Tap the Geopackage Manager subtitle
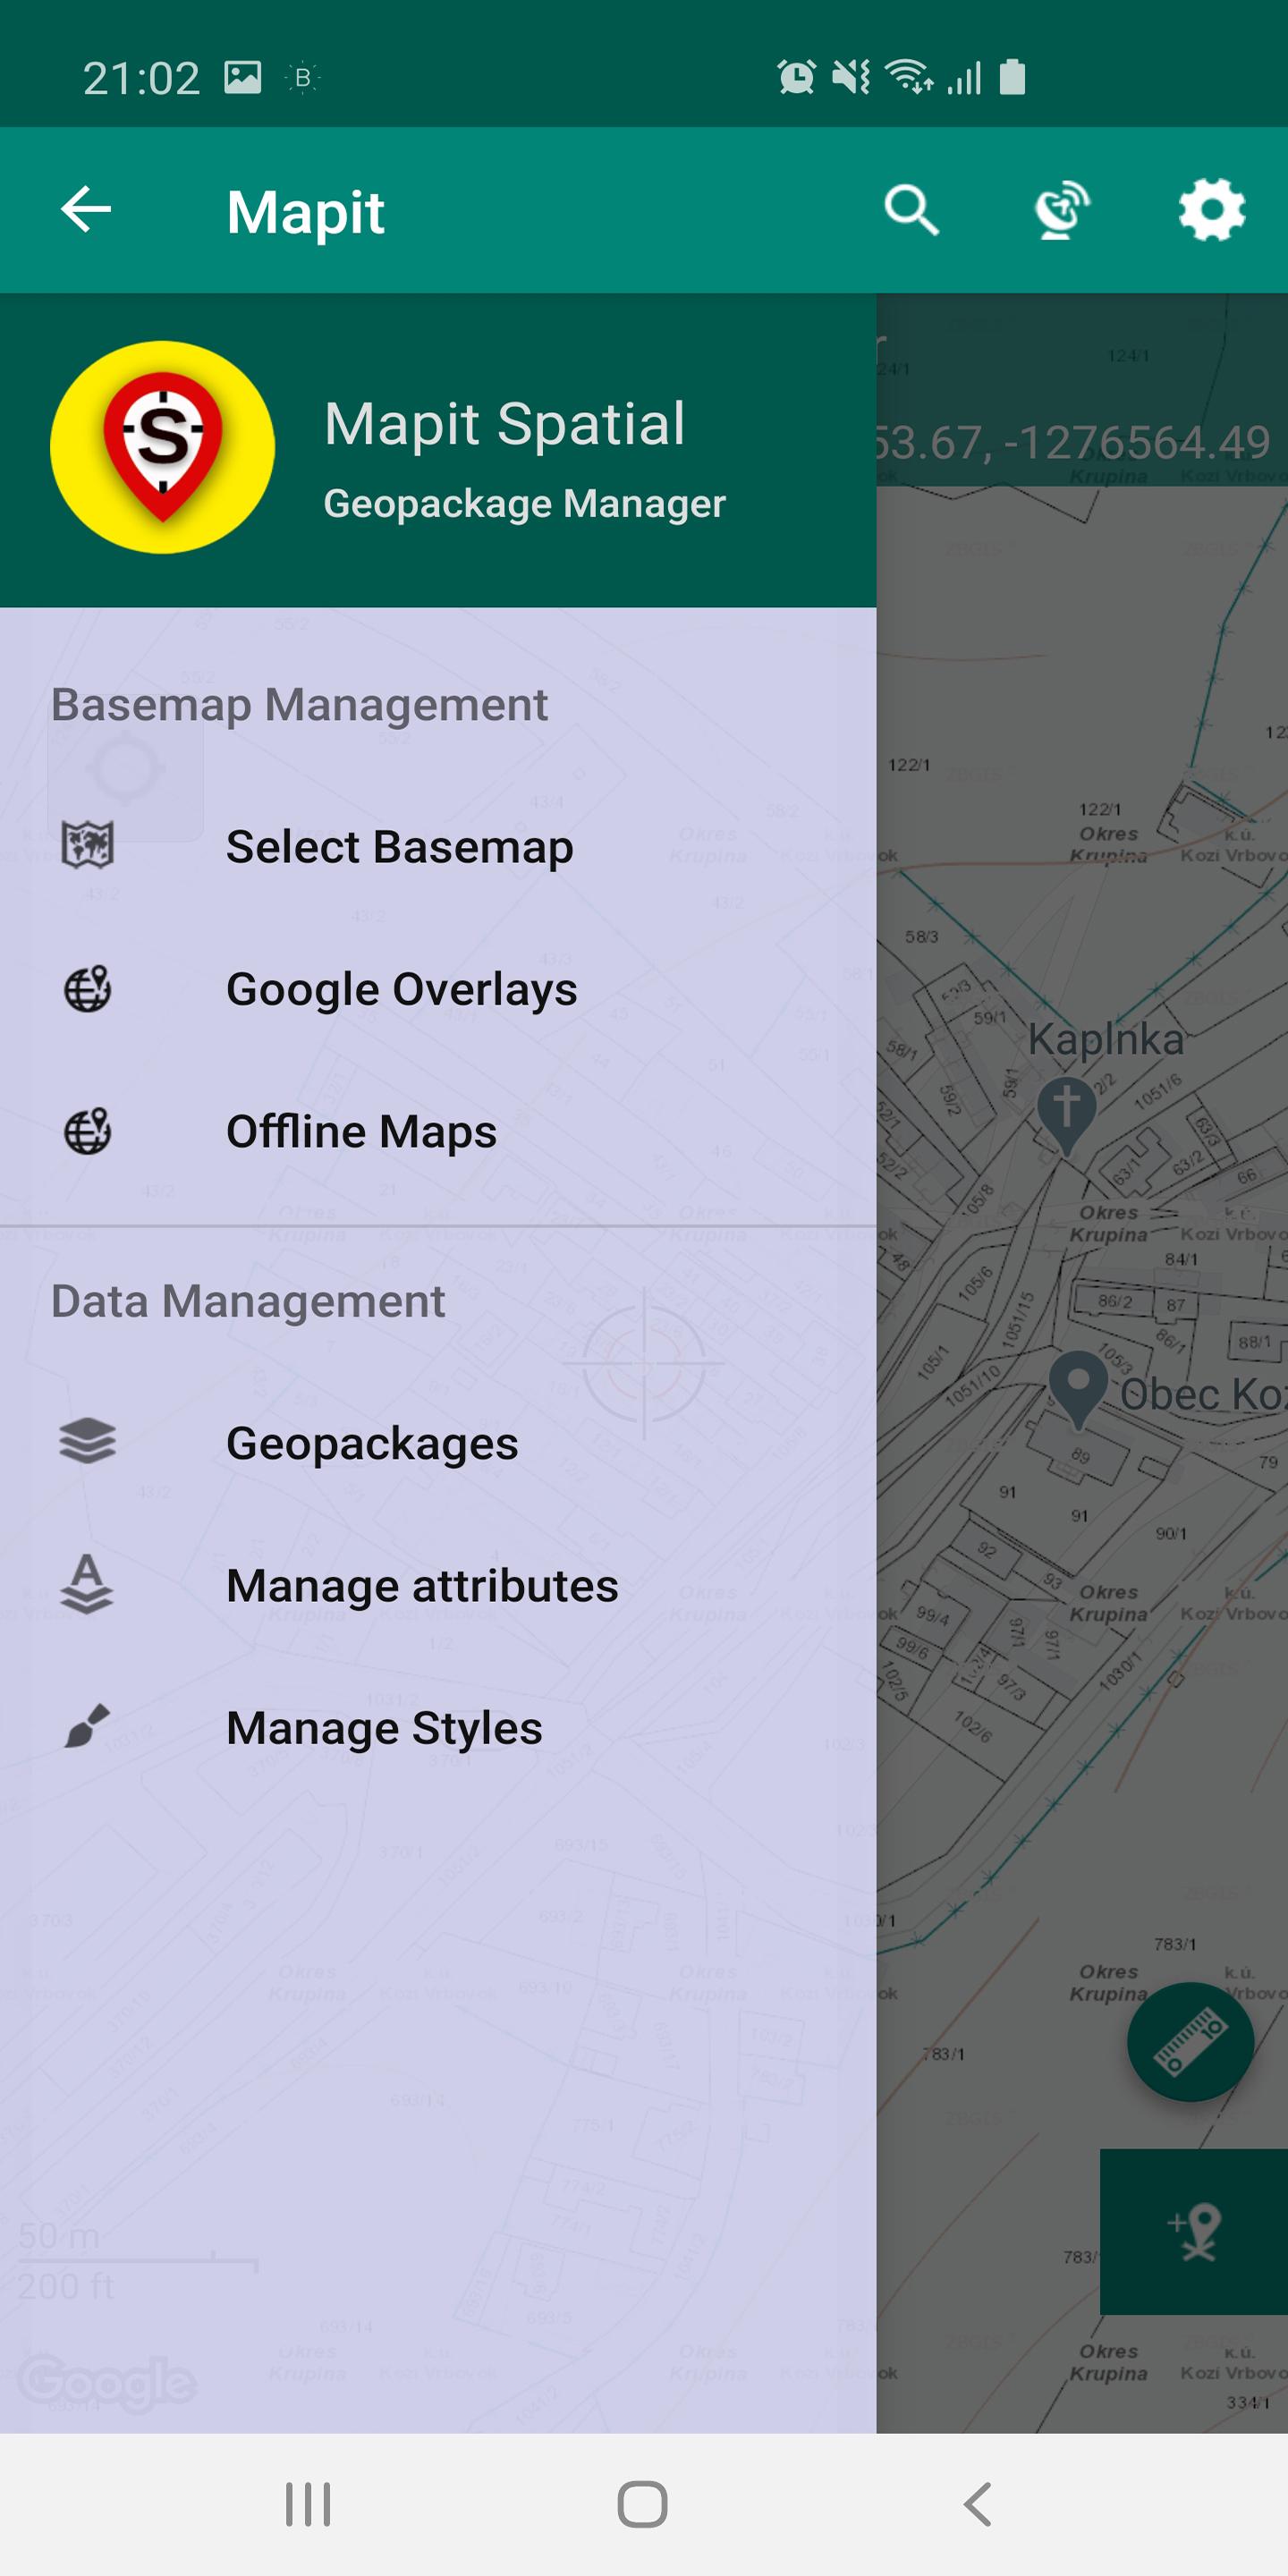 524,503
